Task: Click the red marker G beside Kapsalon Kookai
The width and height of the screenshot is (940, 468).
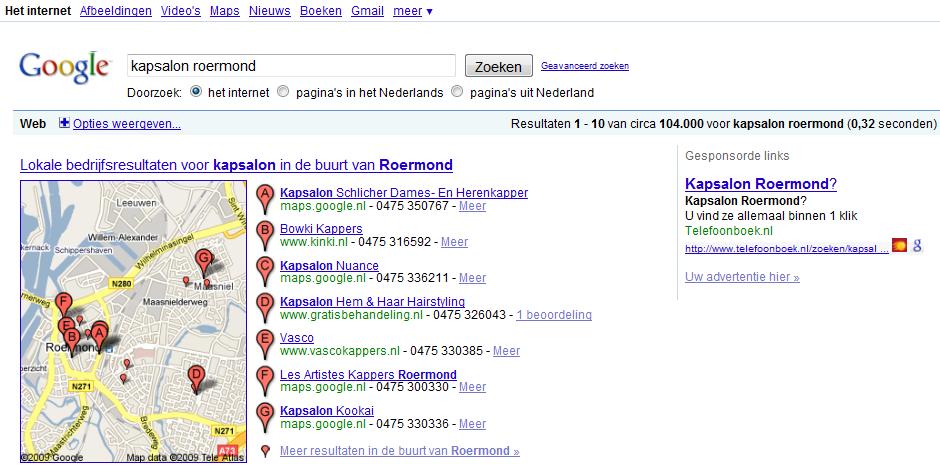Action: [265, 418]
